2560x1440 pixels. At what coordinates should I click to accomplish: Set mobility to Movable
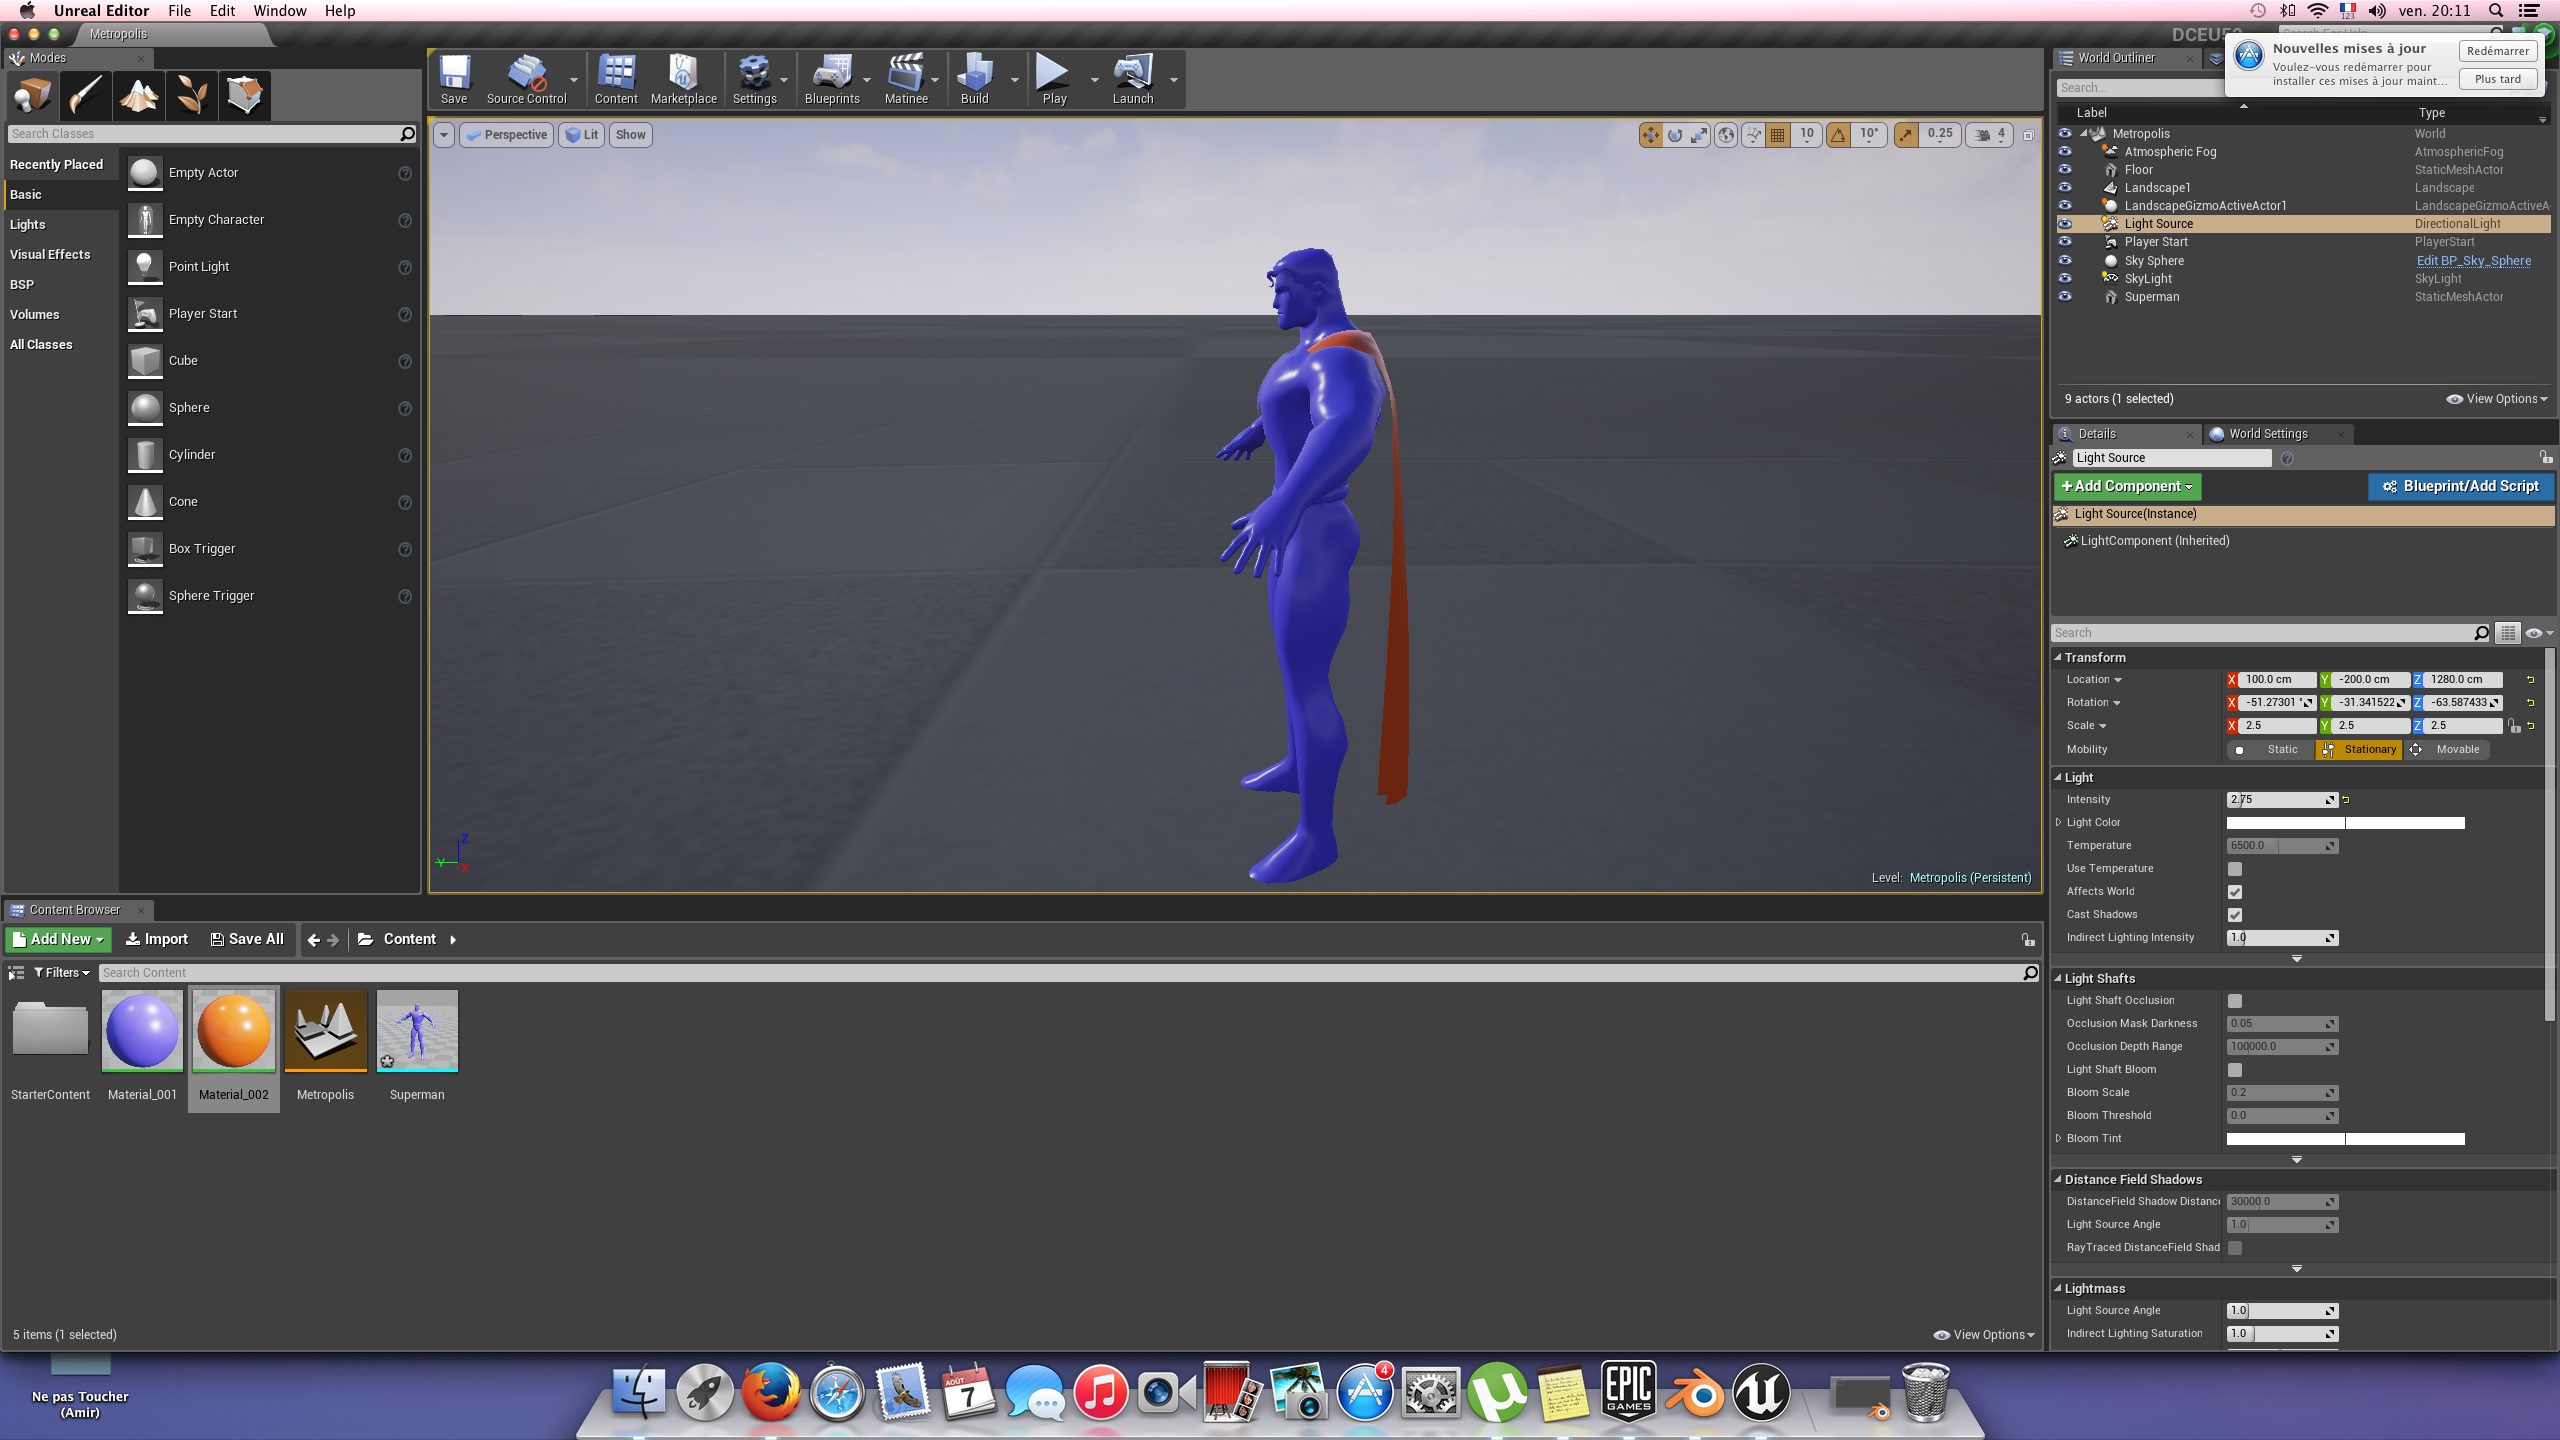click(x=2447, y=750)
